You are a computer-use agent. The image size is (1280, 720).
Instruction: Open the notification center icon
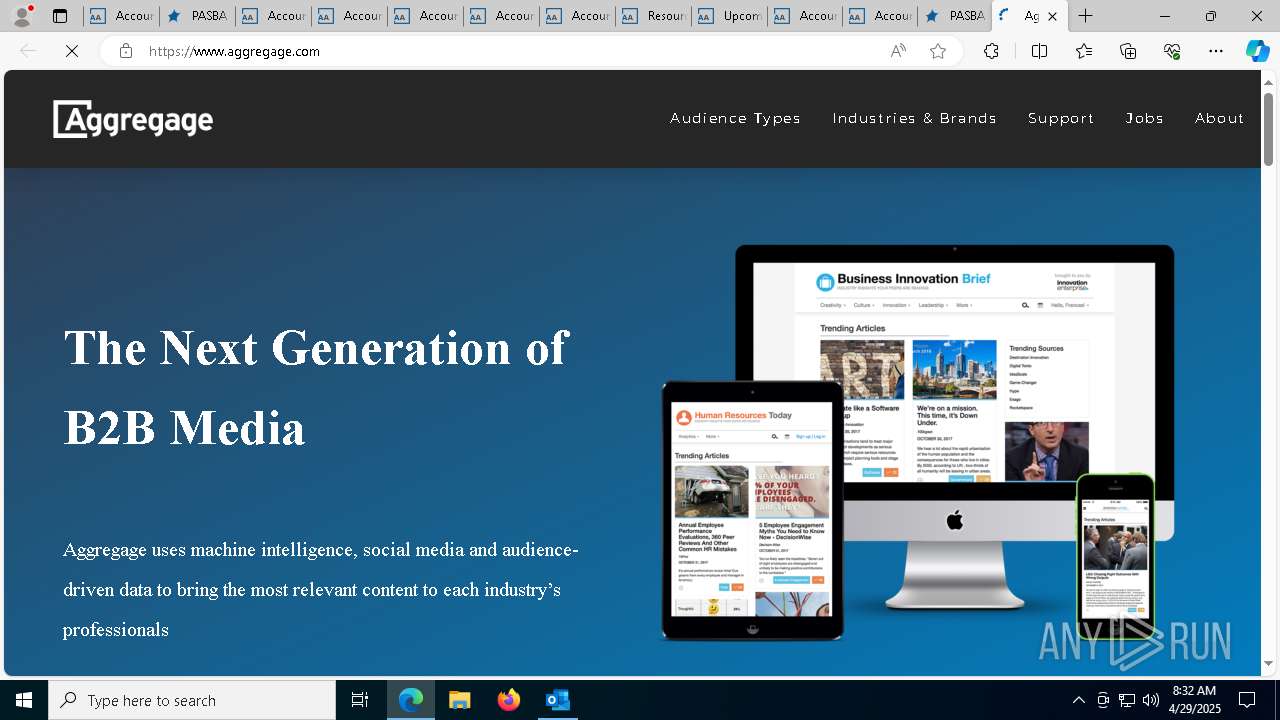pos(1247,700)
